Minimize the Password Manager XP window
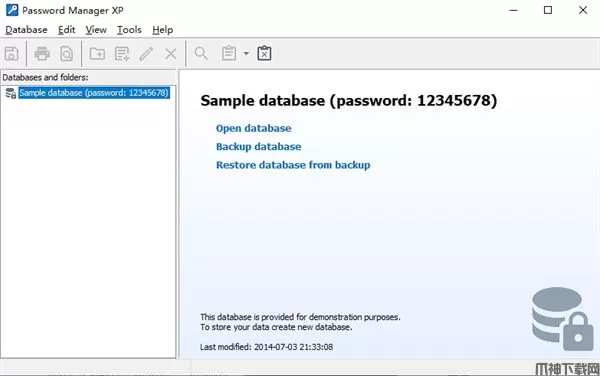 [x=514, y=10]
